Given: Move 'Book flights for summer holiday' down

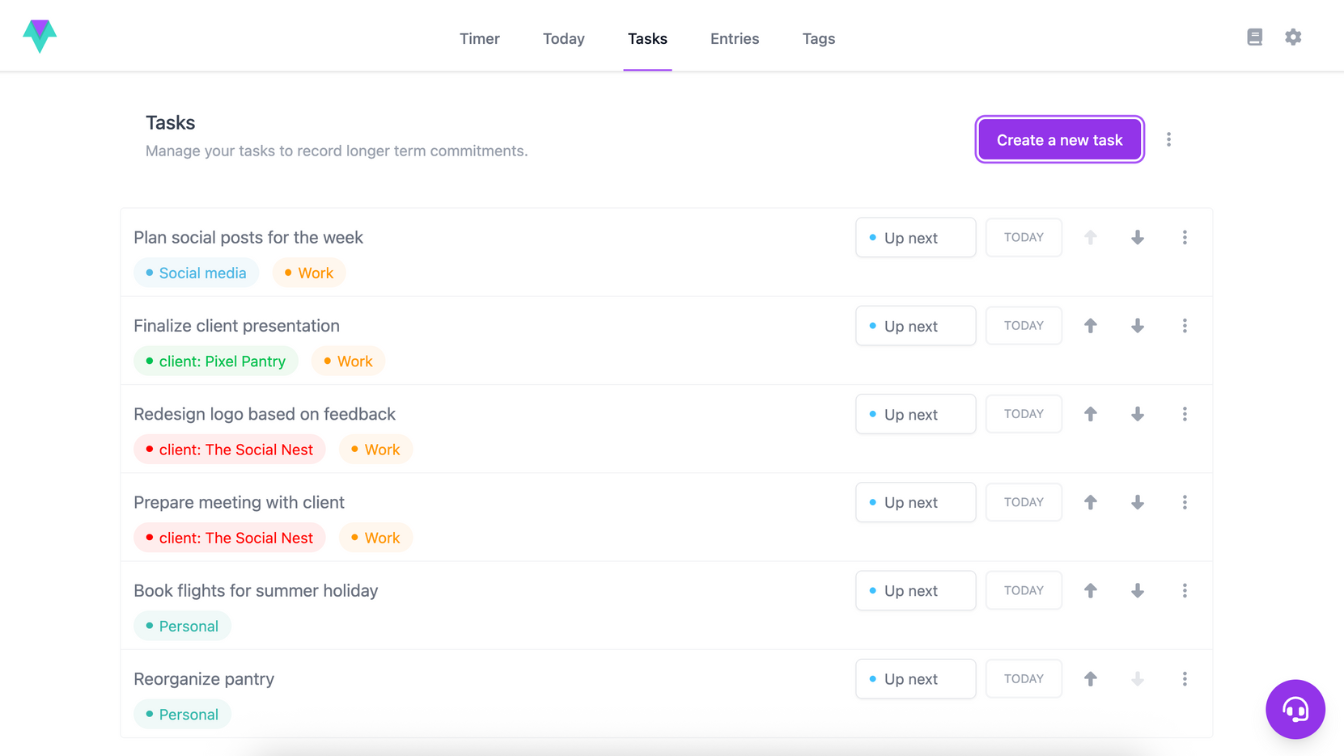Looking at the screenshot, I should click(1137, 591).
